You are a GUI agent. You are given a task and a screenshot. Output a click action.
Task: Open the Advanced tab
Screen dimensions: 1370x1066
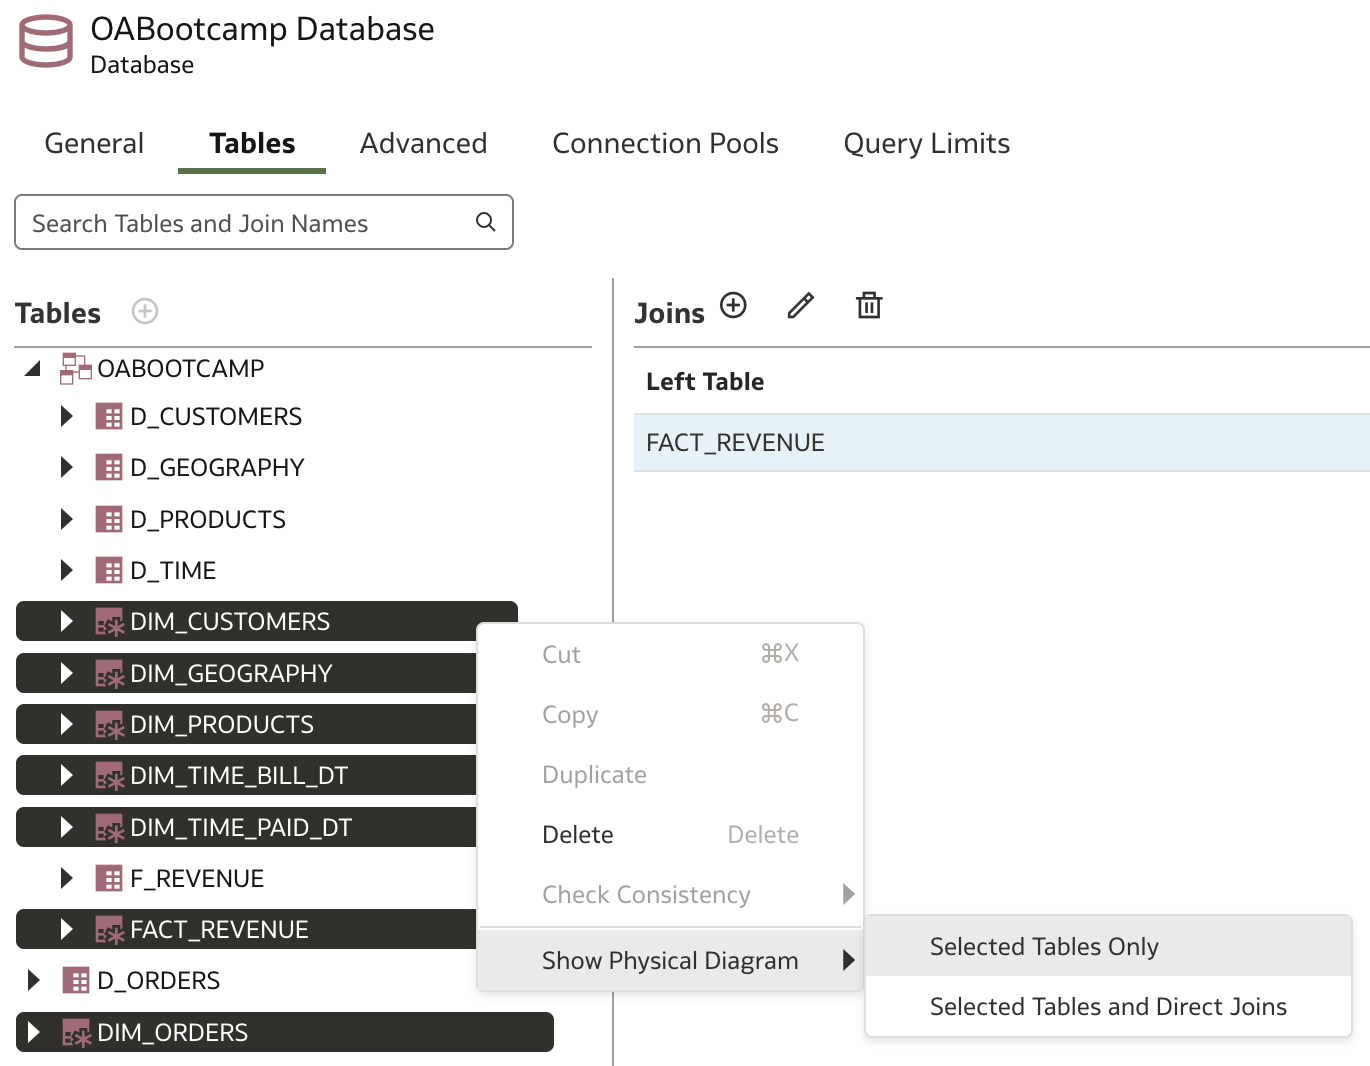pyautogui.click(x=423, y=143)
